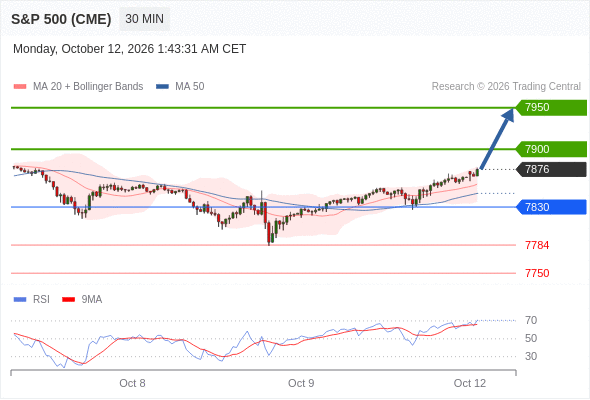Click the MA 20 + Bollinger Bands legend label
590x400 pixels.
pyautogui.click(x=88, y=87)
